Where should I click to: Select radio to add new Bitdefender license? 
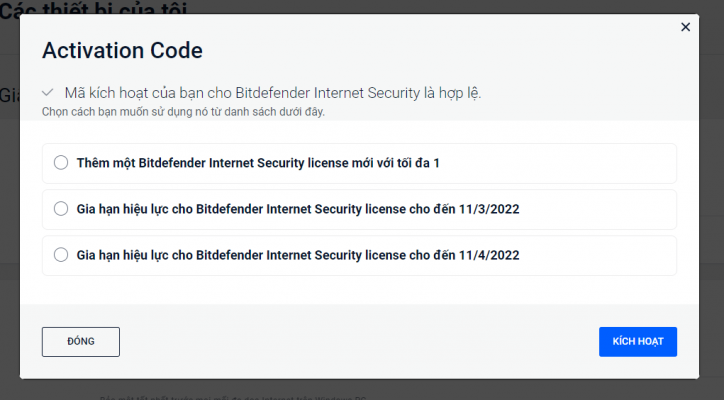61,162
